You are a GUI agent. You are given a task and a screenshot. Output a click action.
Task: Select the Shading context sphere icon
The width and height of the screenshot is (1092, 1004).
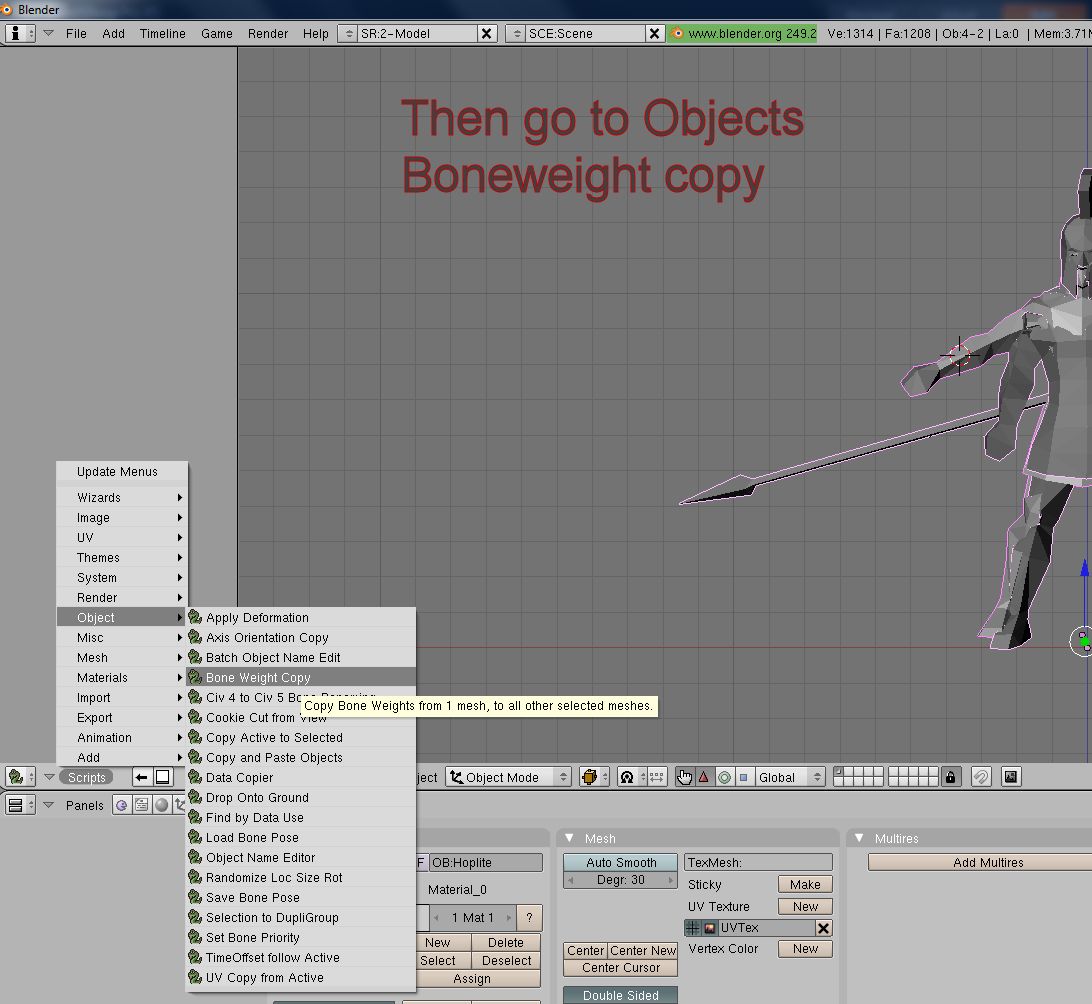(x=162, y=806)
